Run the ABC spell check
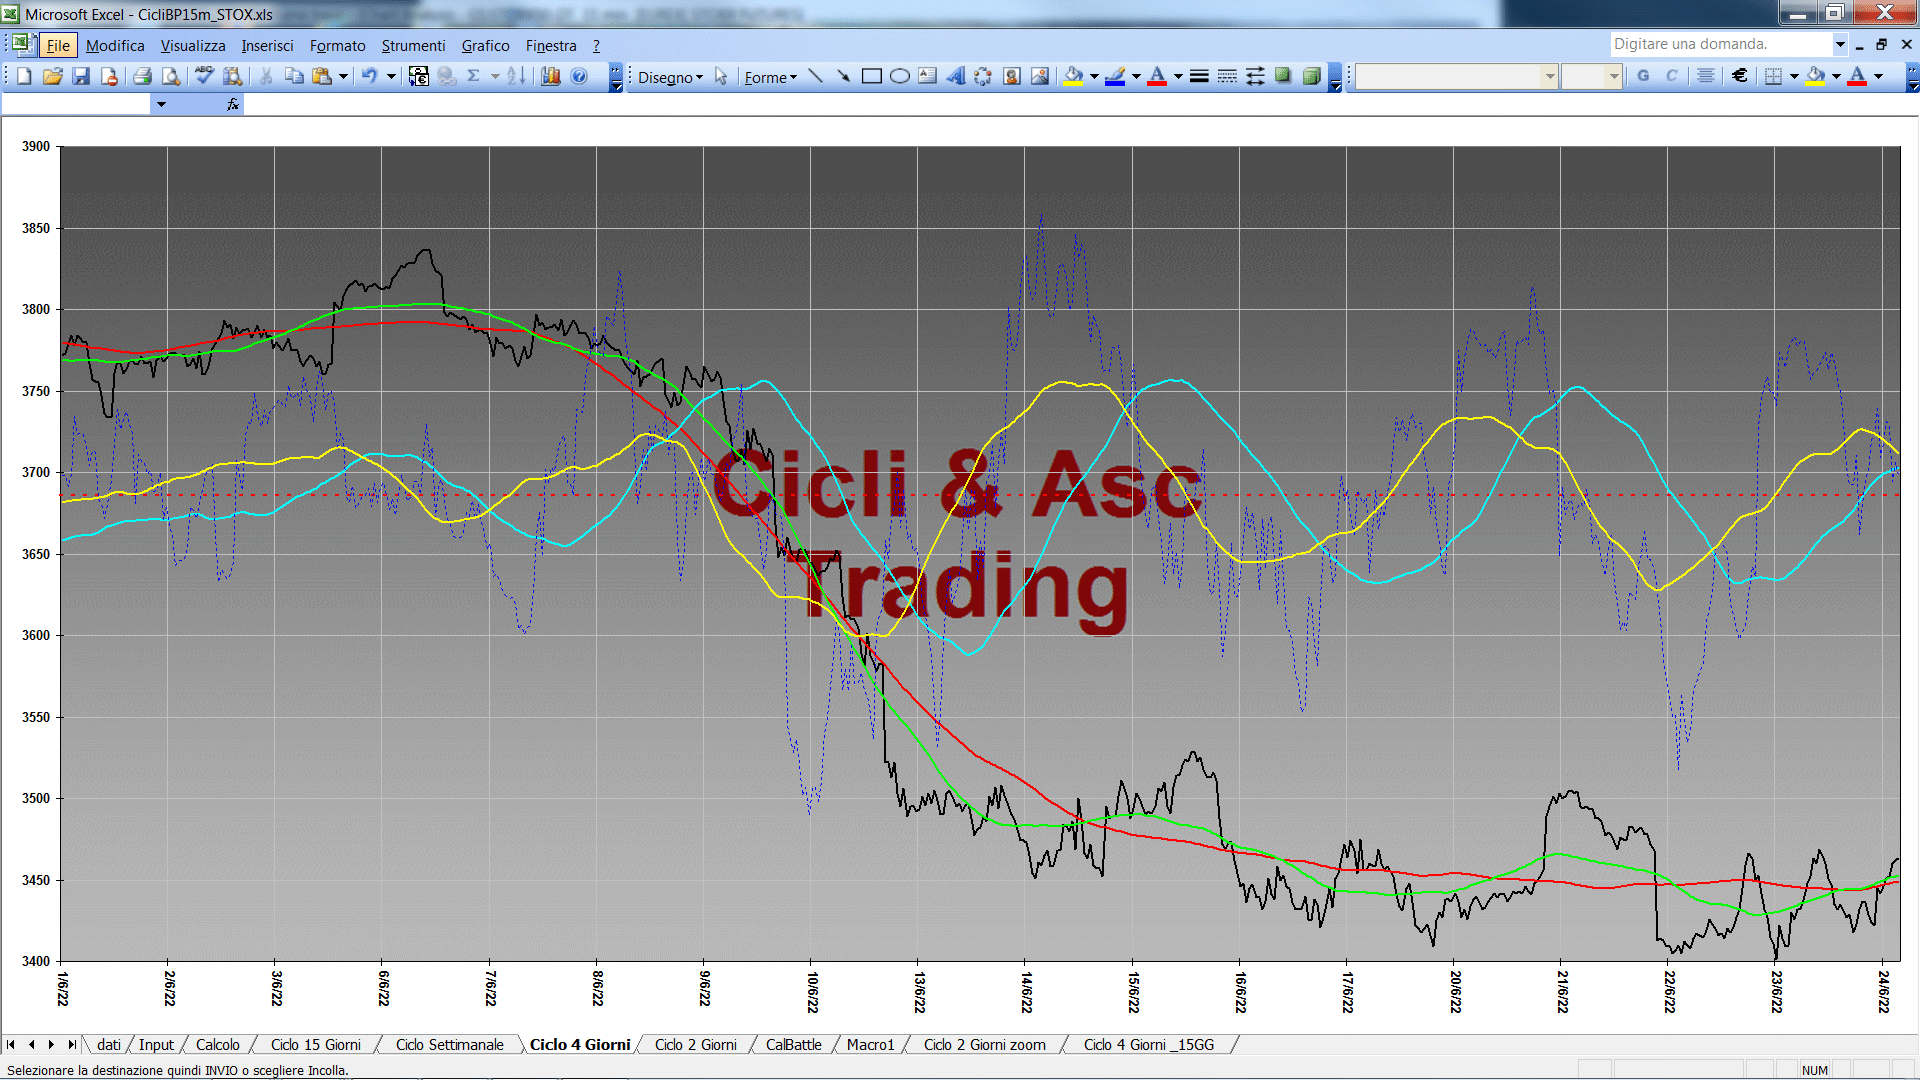The width and height of the screenshot is (1920, 1080). pyautogui.click(x=204, y=77)
